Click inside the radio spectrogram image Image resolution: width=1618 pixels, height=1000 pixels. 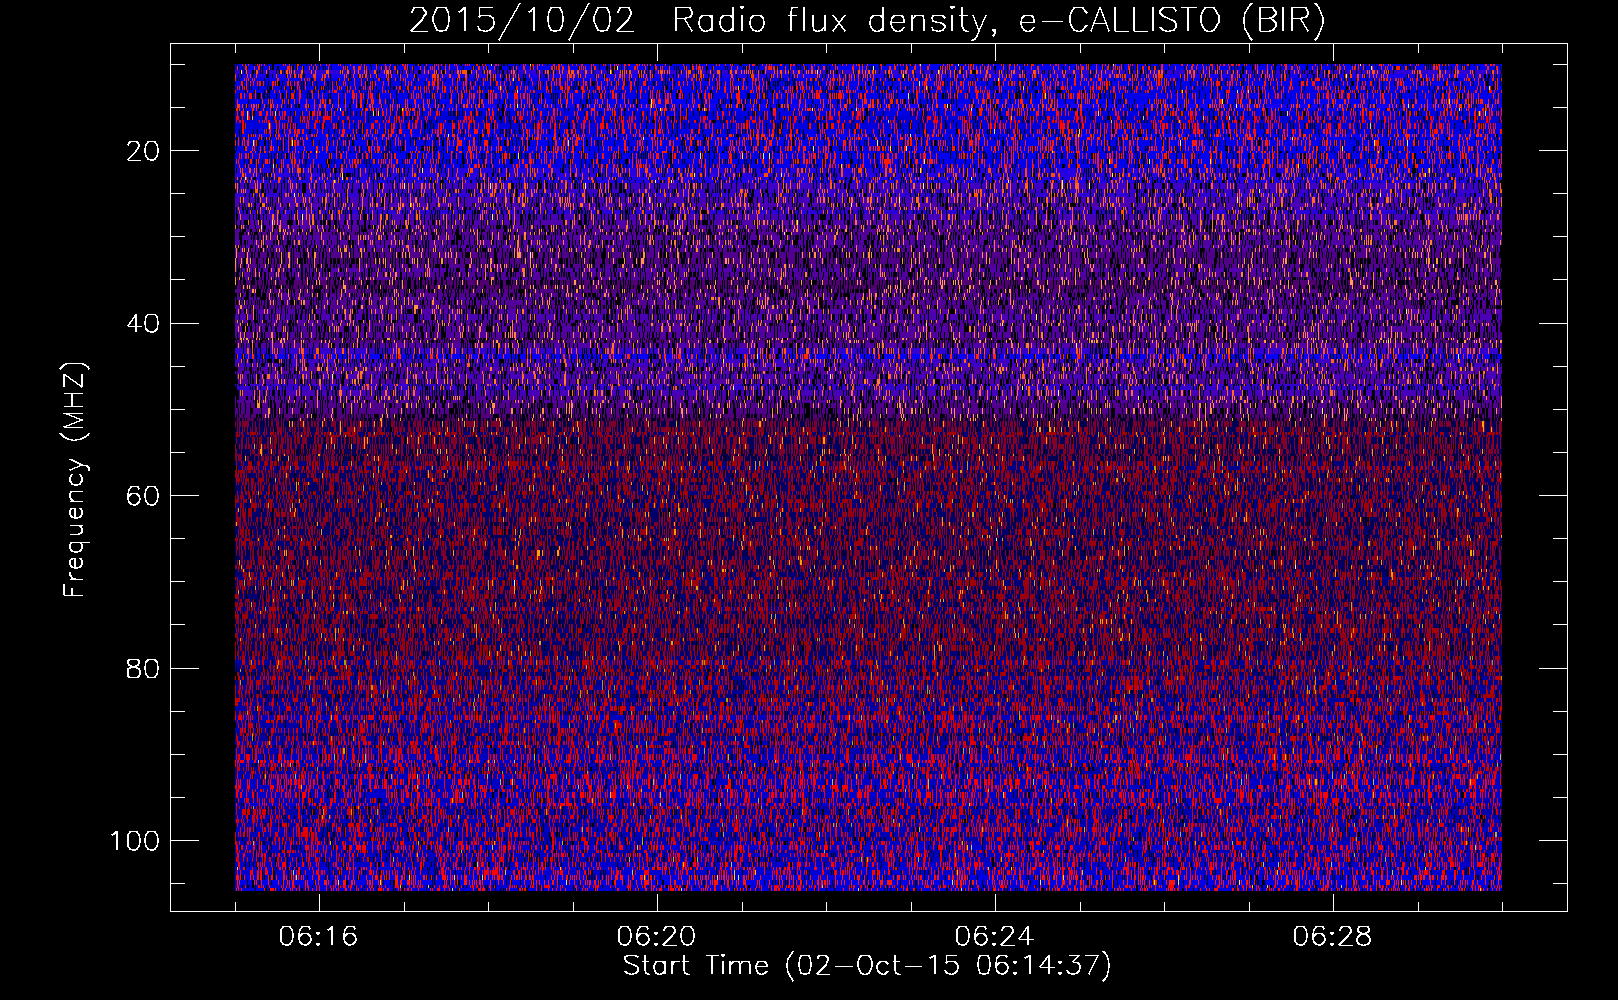tap(868, 477)
